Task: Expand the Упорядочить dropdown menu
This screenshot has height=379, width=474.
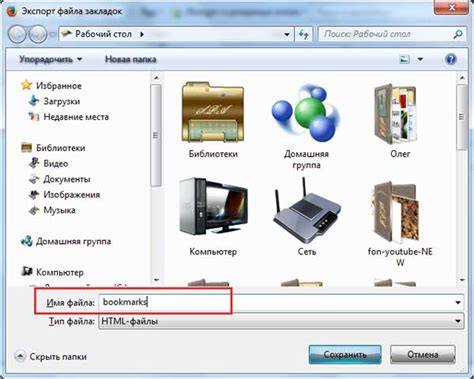Action: tap(50, 59)
